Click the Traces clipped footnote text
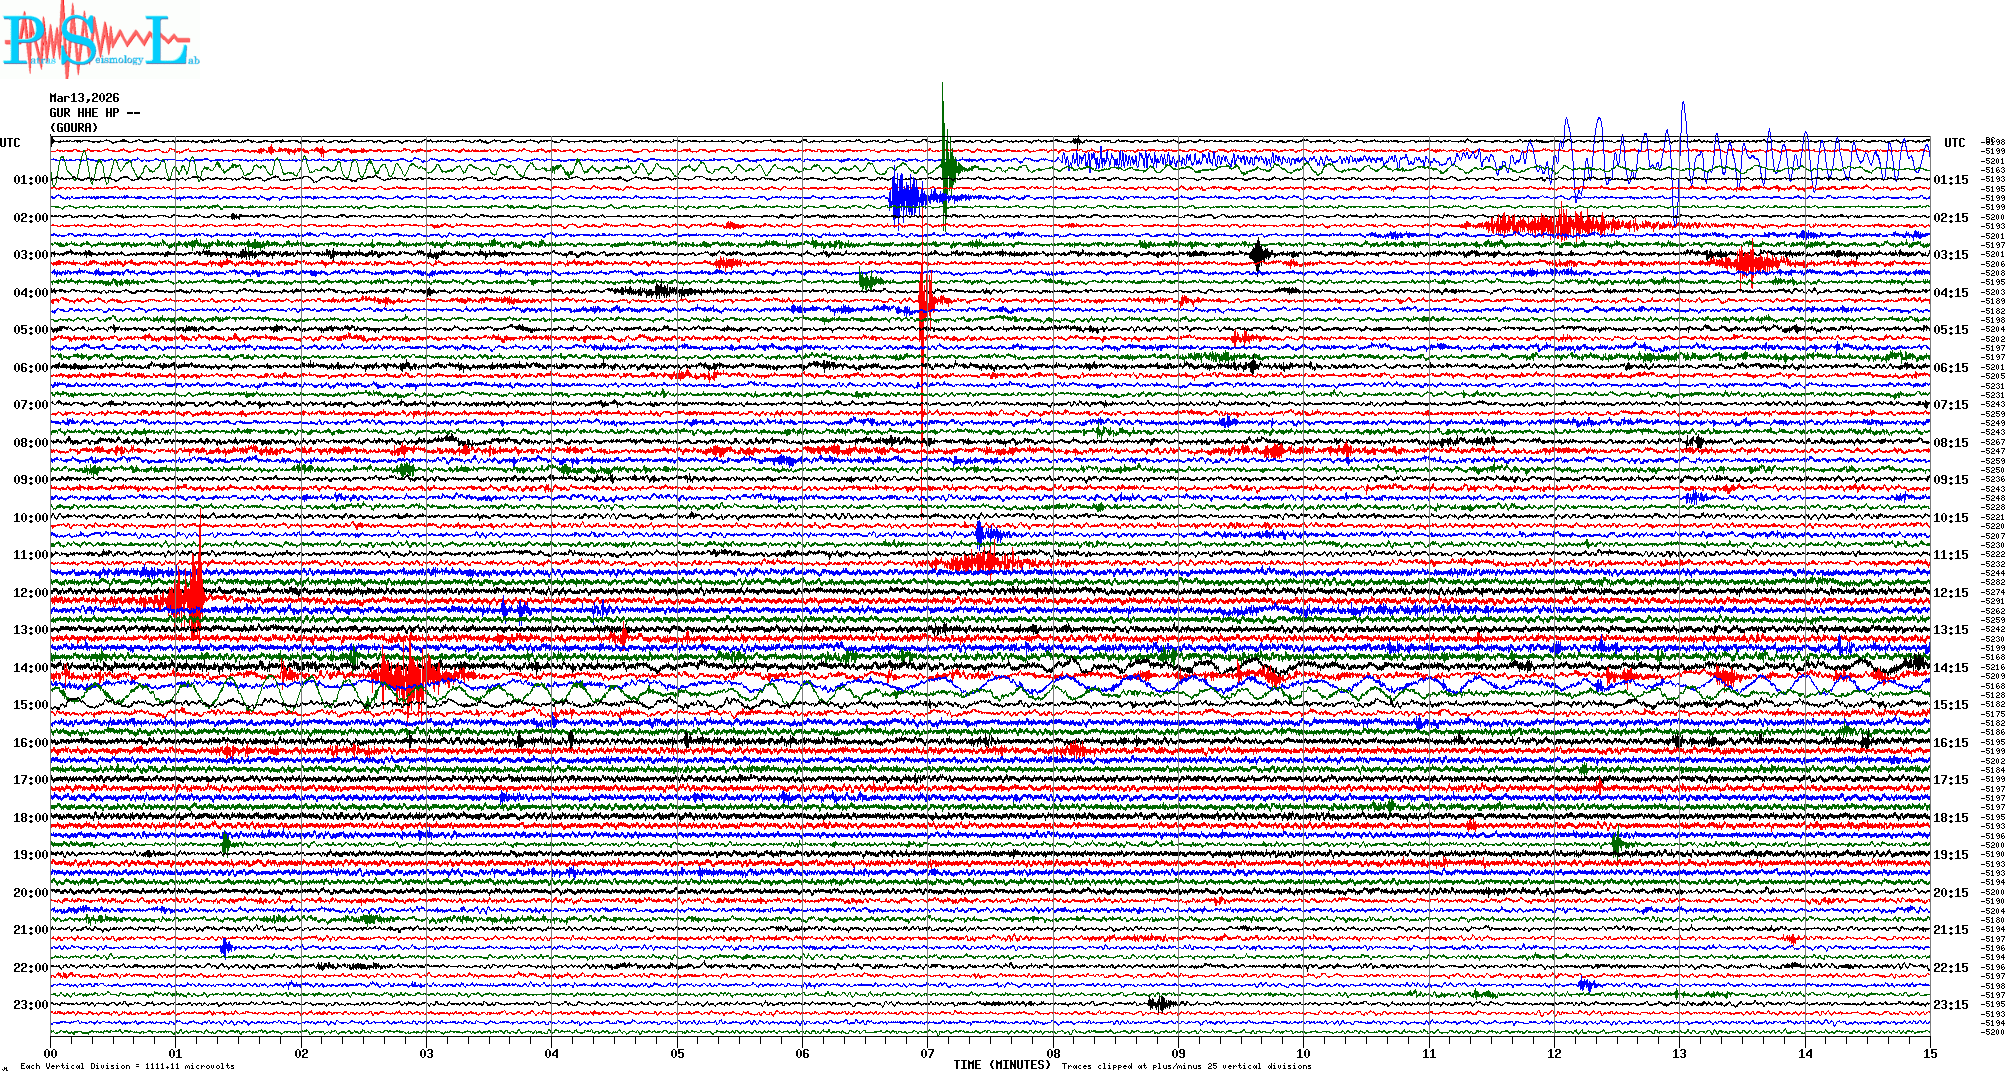Viewport: 2010px width, 1080px height. pyautogui.click(x=1186, y=1066)
